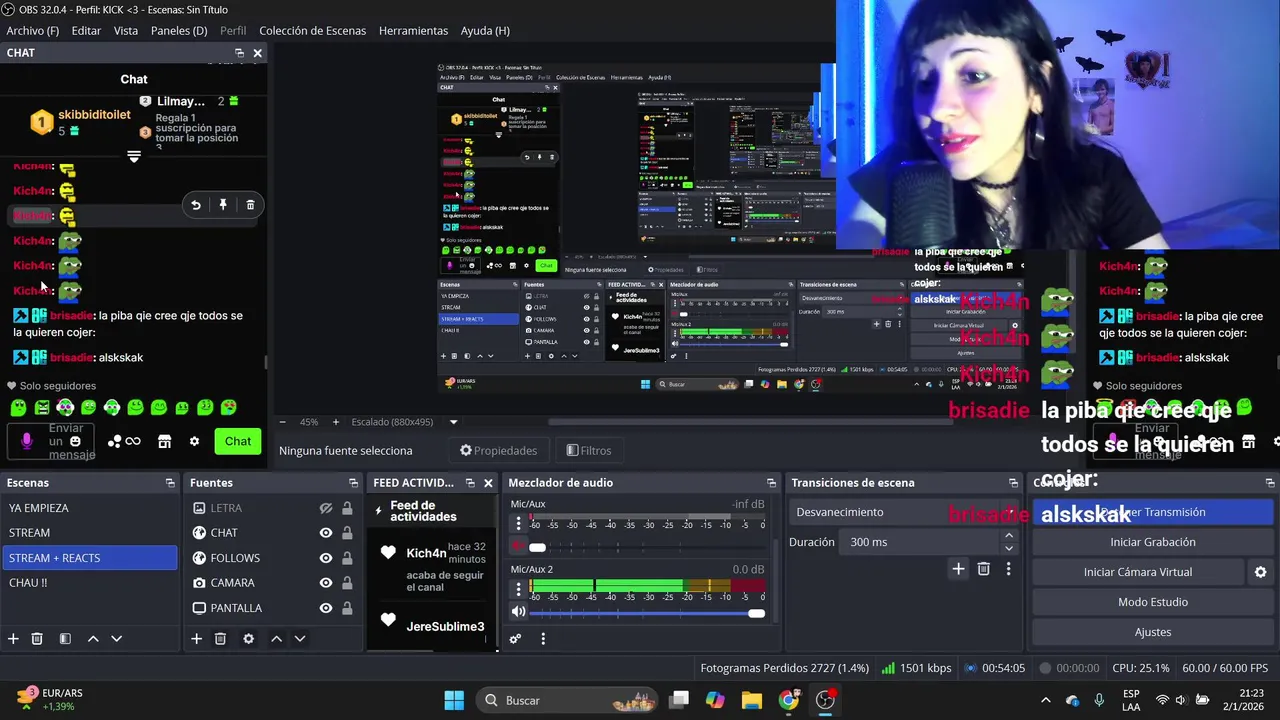Float the Mezclador de audio panel

click(771, 483)
